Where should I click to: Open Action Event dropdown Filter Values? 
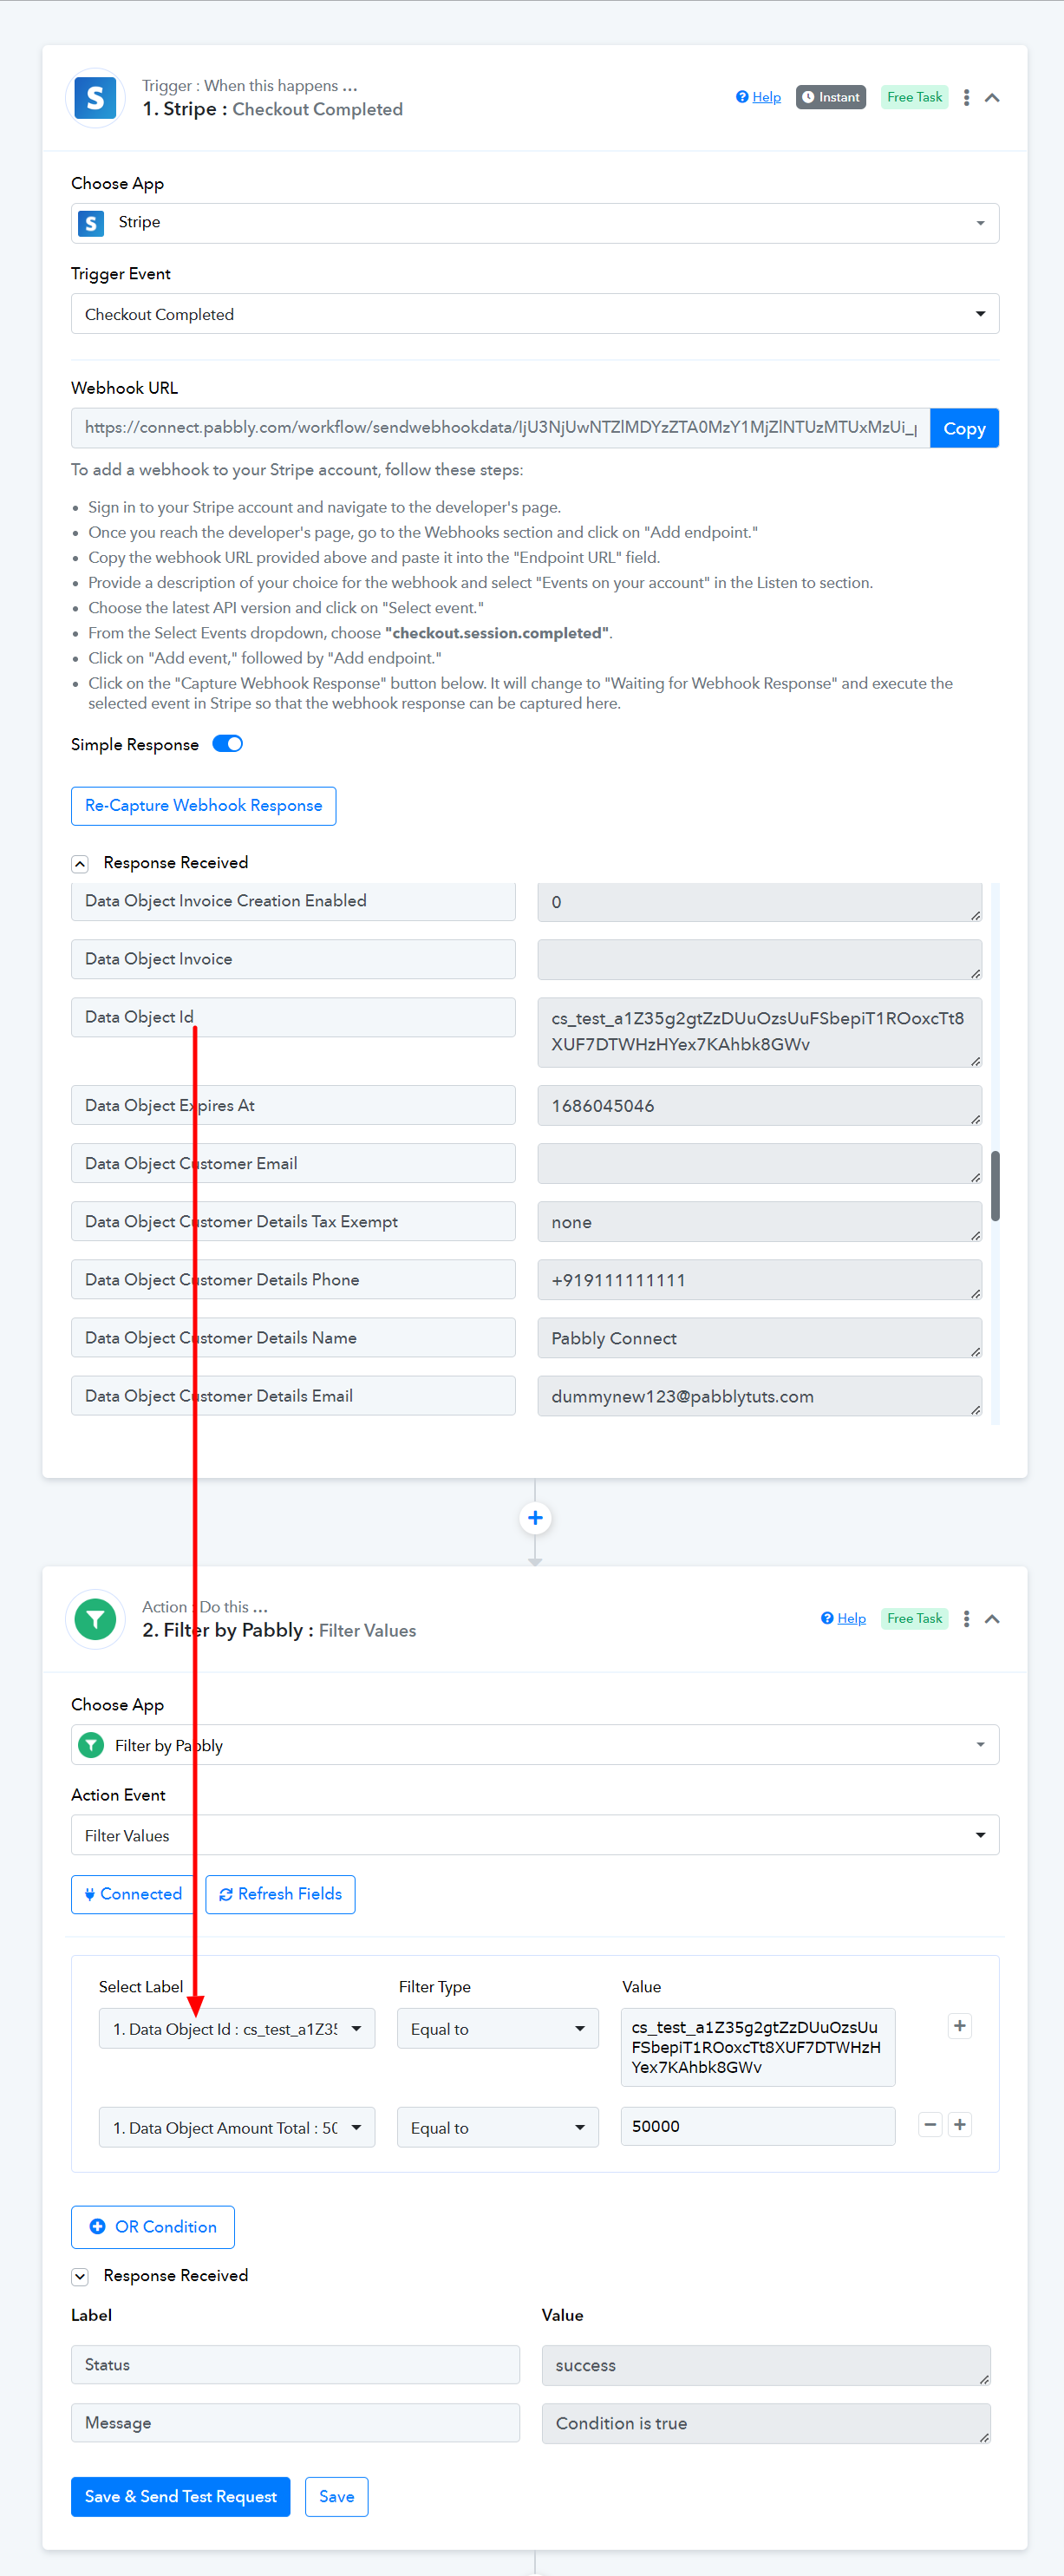[535, 1835]
